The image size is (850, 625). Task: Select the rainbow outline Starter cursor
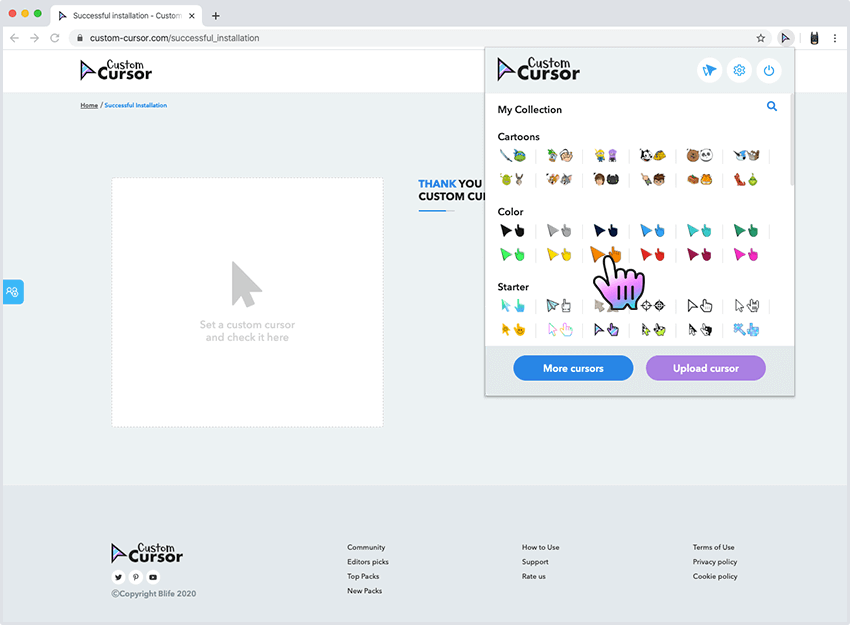pyautogui.click(x=559, y=330)
